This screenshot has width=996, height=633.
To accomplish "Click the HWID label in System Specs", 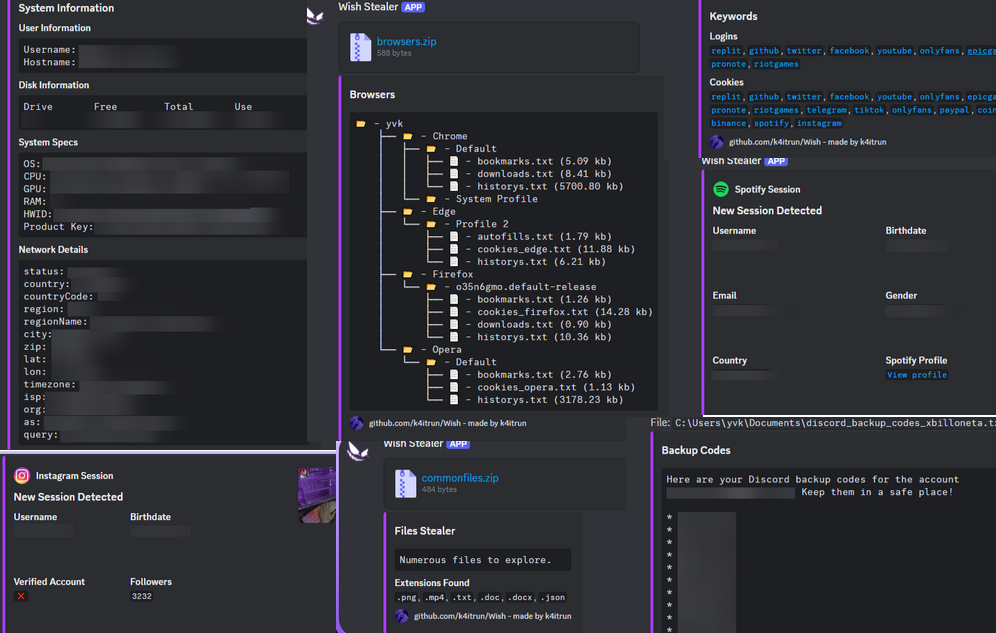I will 38,214.
